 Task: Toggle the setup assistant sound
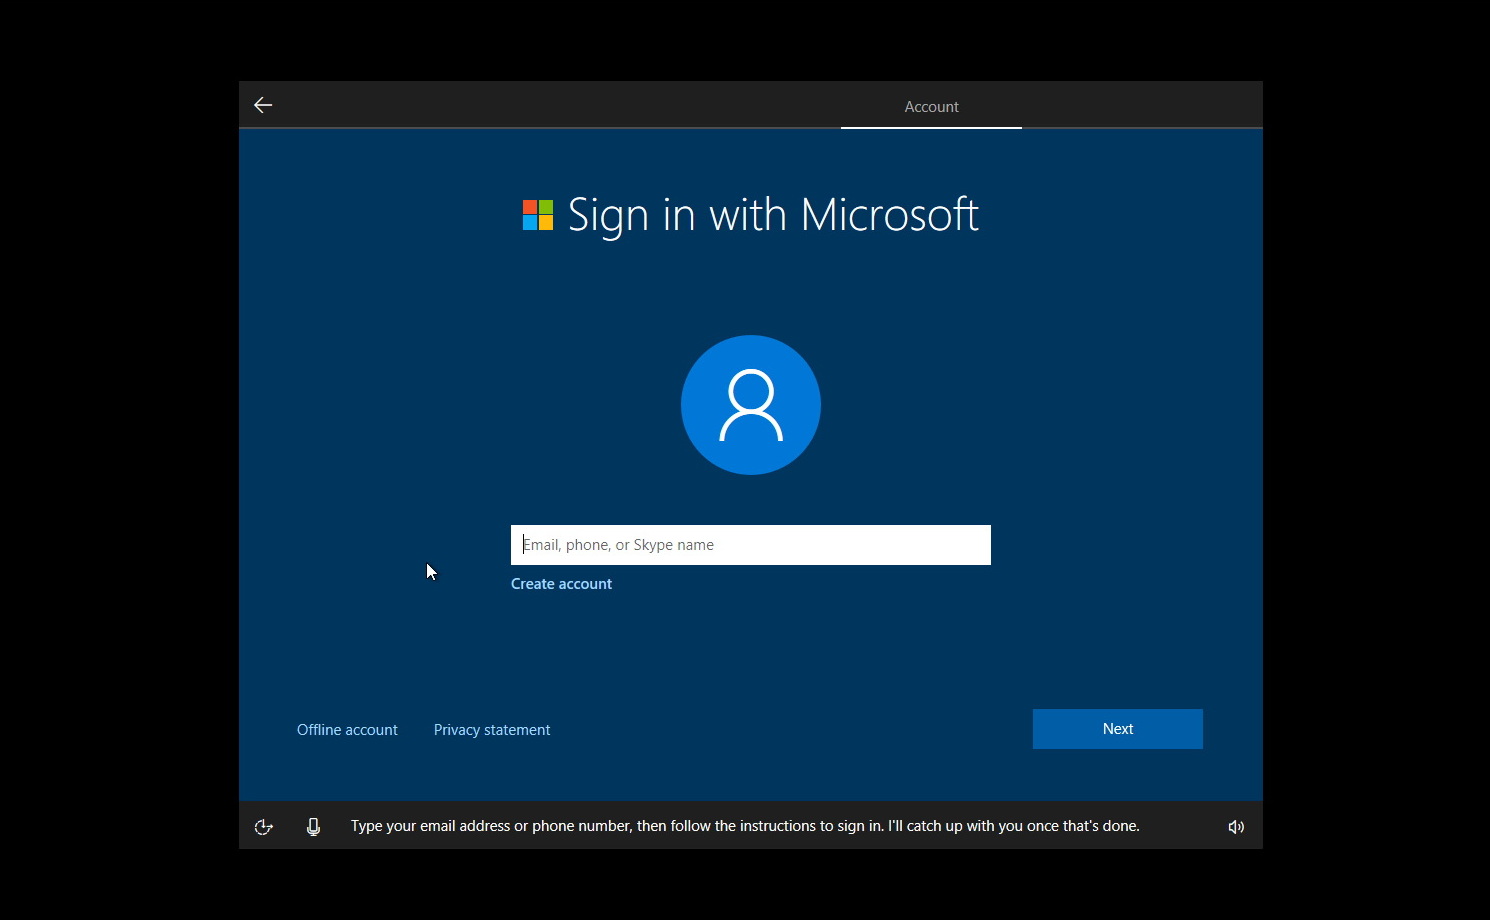tap(1236, 826)
